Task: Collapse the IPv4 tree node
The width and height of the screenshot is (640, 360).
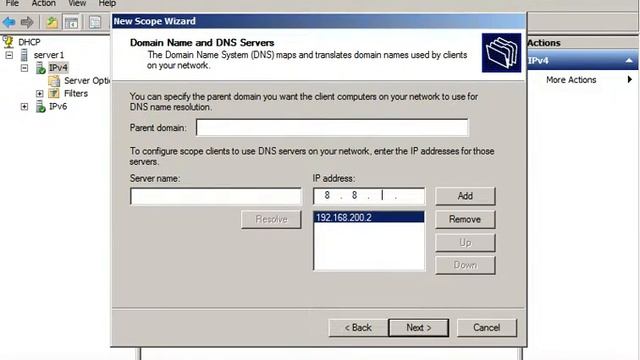Action: 24,68
